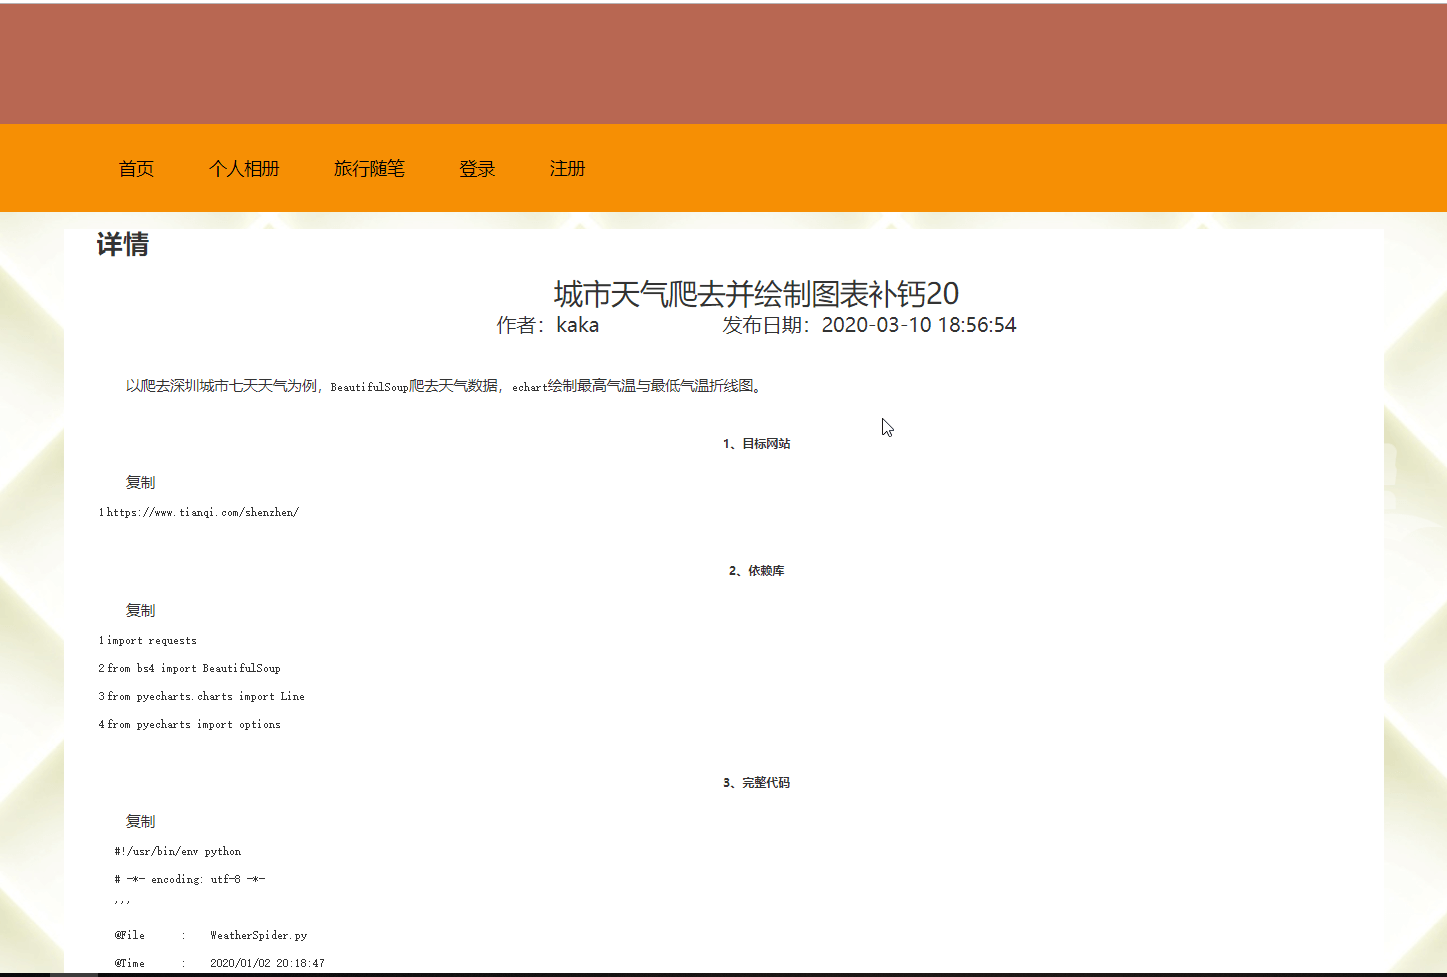
Task: Open the 首页 navigation item
Action: pyautogui.click(x=136, y=169)
